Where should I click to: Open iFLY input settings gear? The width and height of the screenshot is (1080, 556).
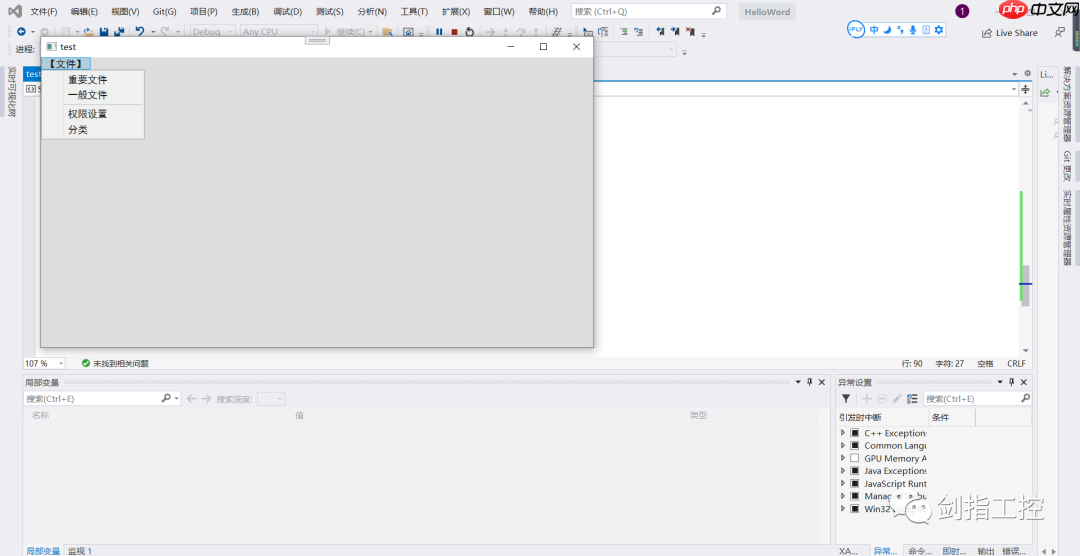pos(939,30)
